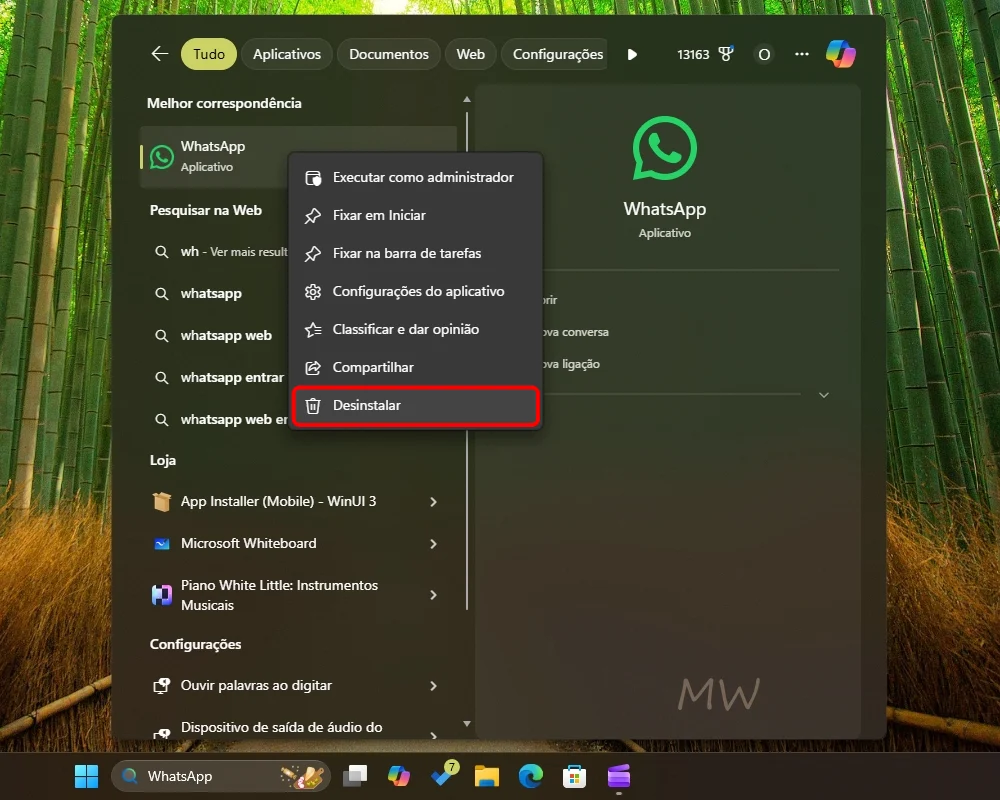This screenshot has width=1000, height=800.
Task: Open Piano White Little: Instrumentos Musicais result
Action: [281, 595]
